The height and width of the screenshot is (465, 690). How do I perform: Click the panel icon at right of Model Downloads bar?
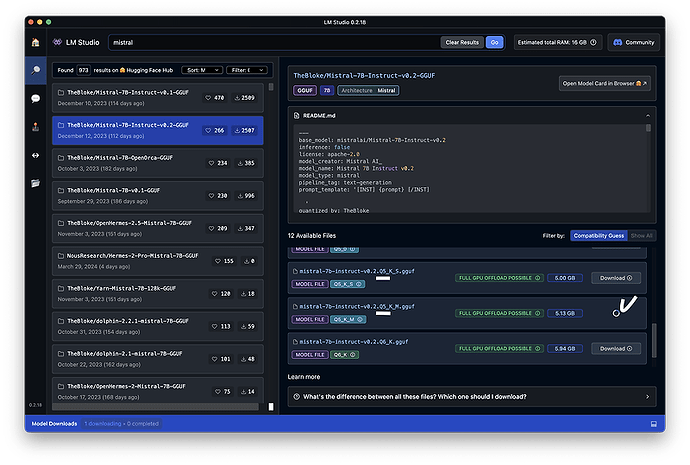pos(653,424)
